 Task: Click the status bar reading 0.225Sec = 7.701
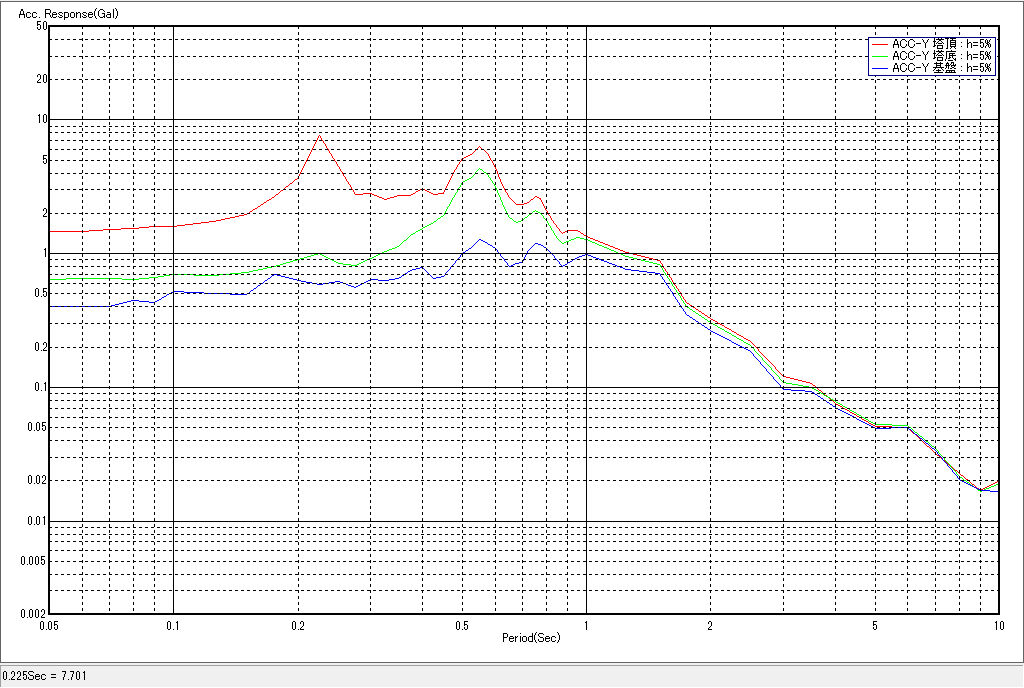pos(45,677)
